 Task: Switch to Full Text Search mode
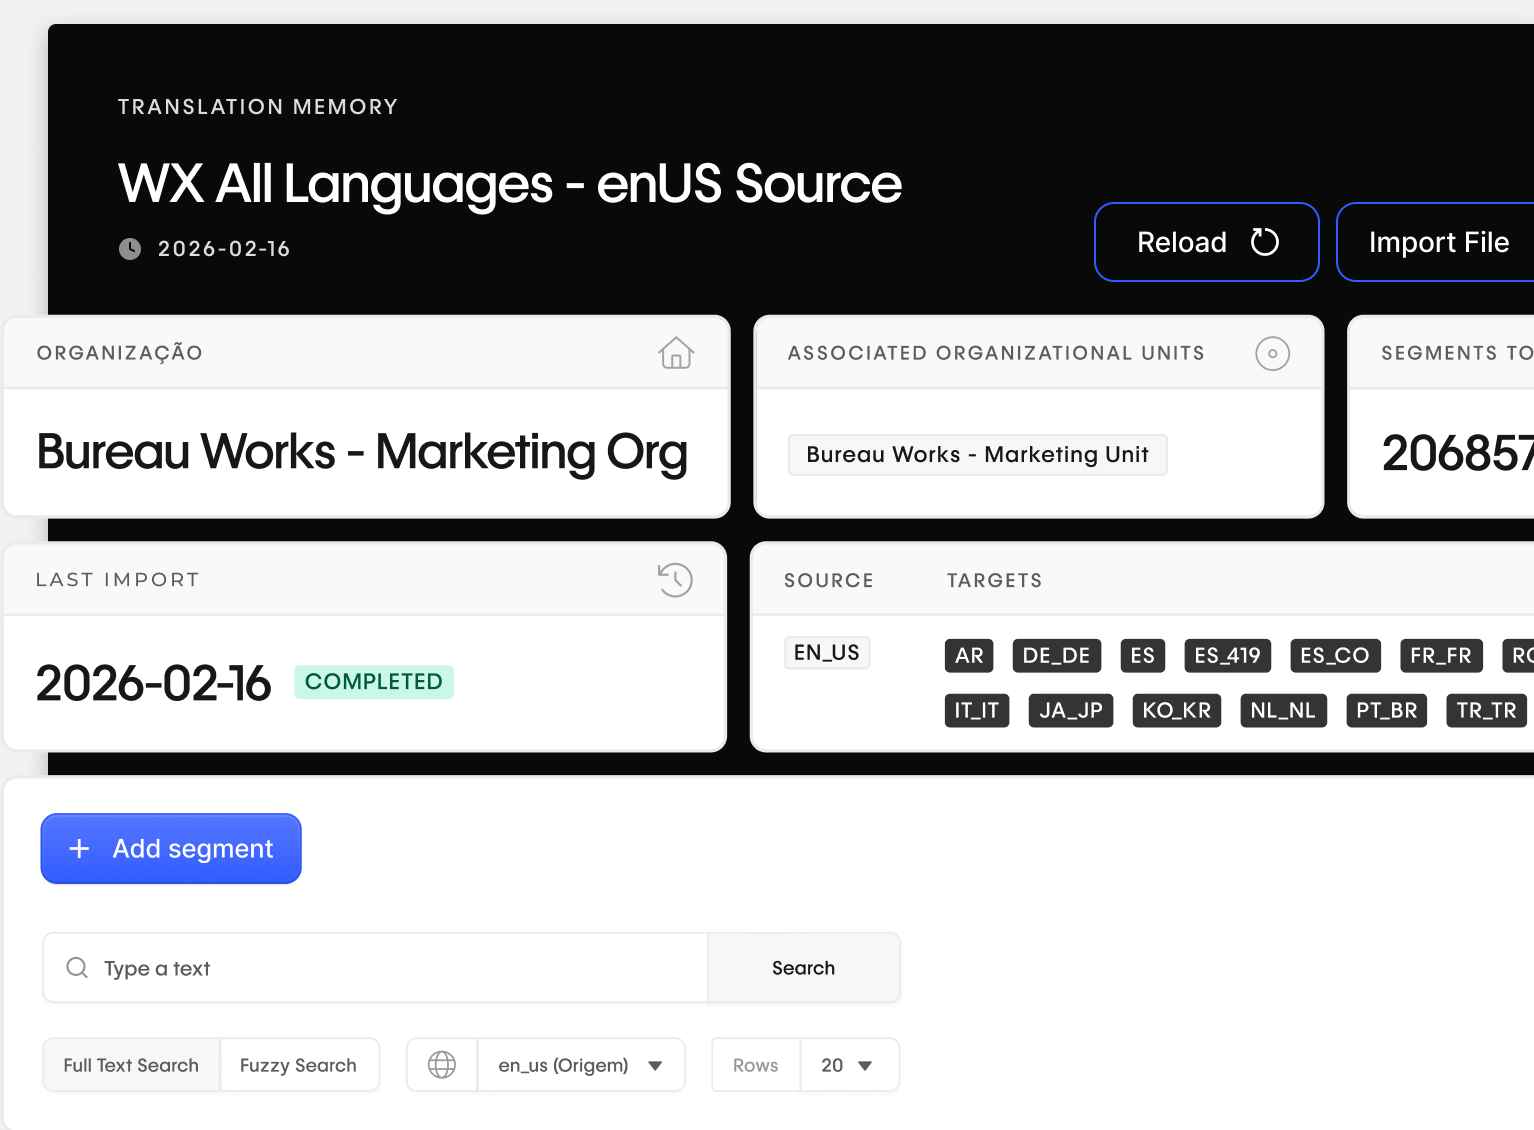pos(131,1065)
